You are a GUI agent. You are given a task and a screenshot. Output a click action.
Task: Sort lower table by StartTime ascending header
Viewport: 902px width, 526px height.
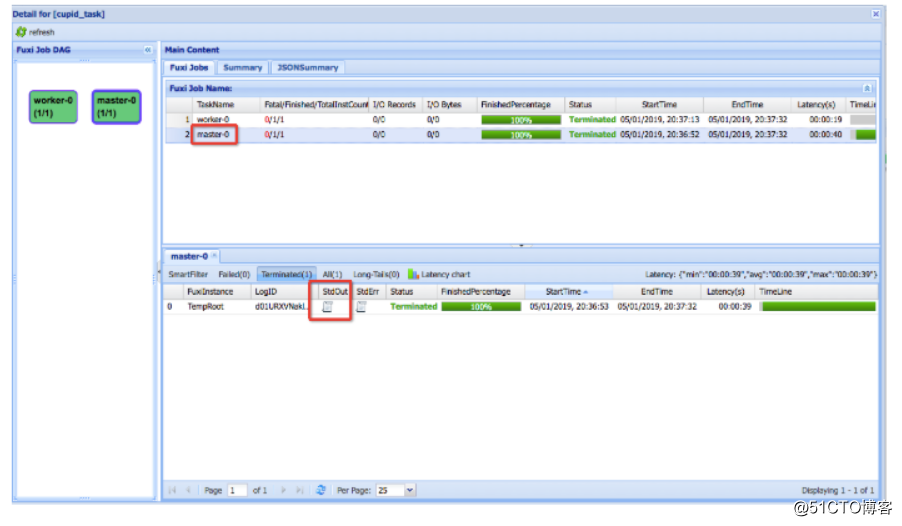click(x=567, y=292)
